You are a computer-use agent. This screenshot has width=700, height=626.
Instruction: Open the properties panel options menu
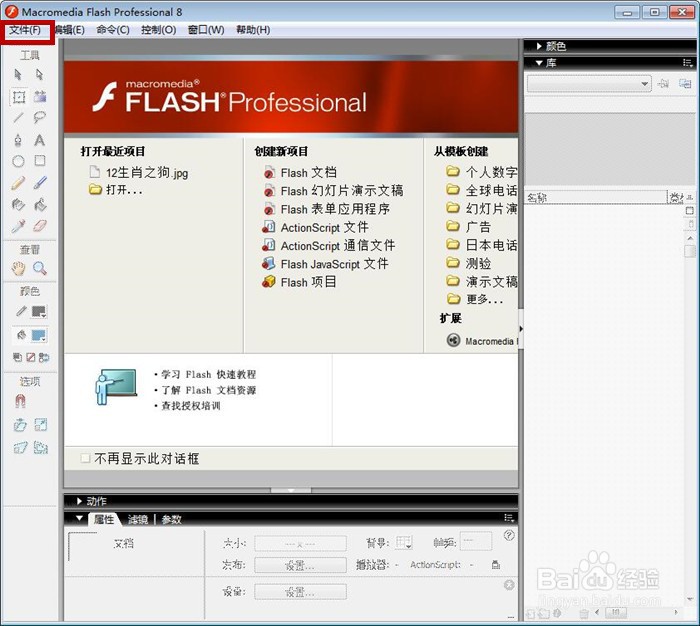pyautogui.click(x=509, y=518)
